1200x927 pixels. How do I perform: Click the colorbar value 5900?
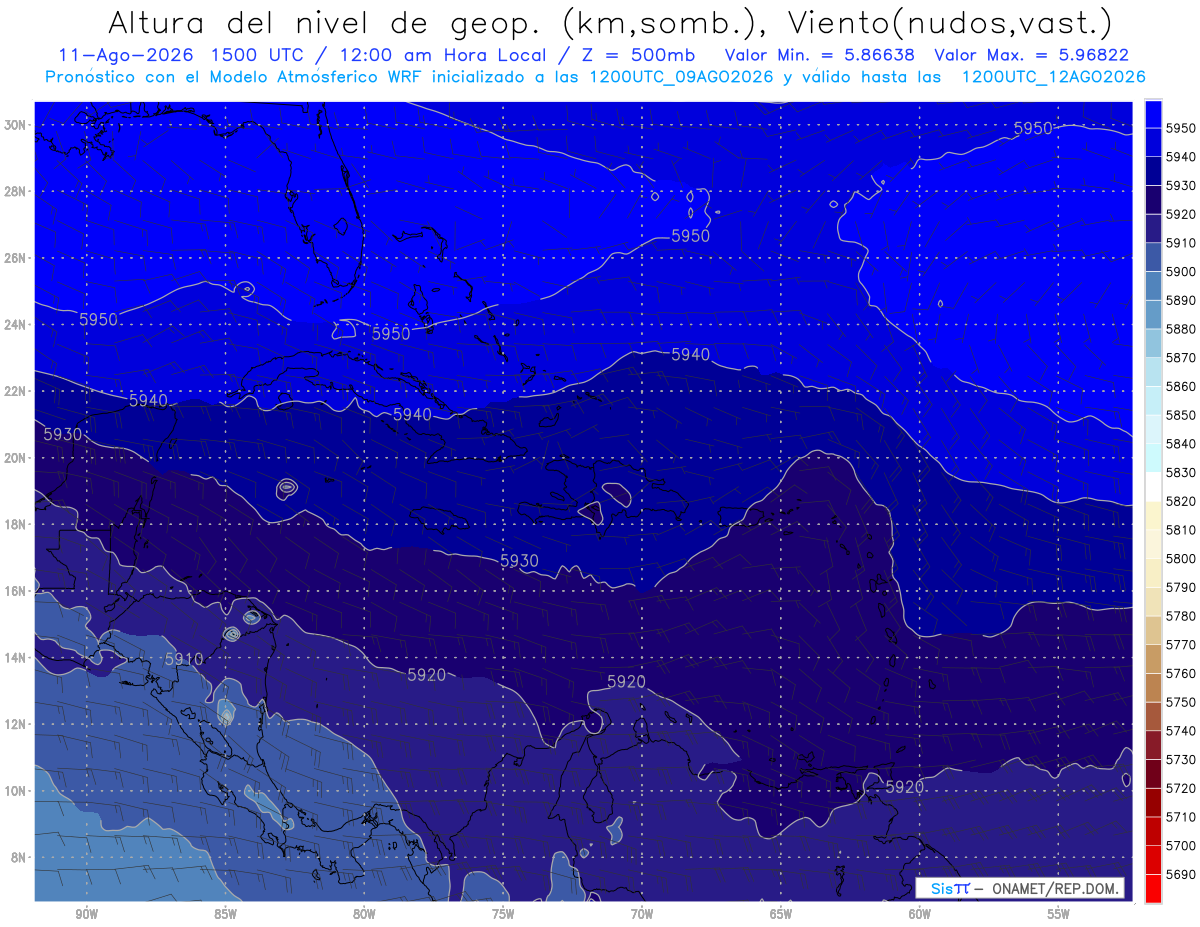click(x=1181, y=271)
